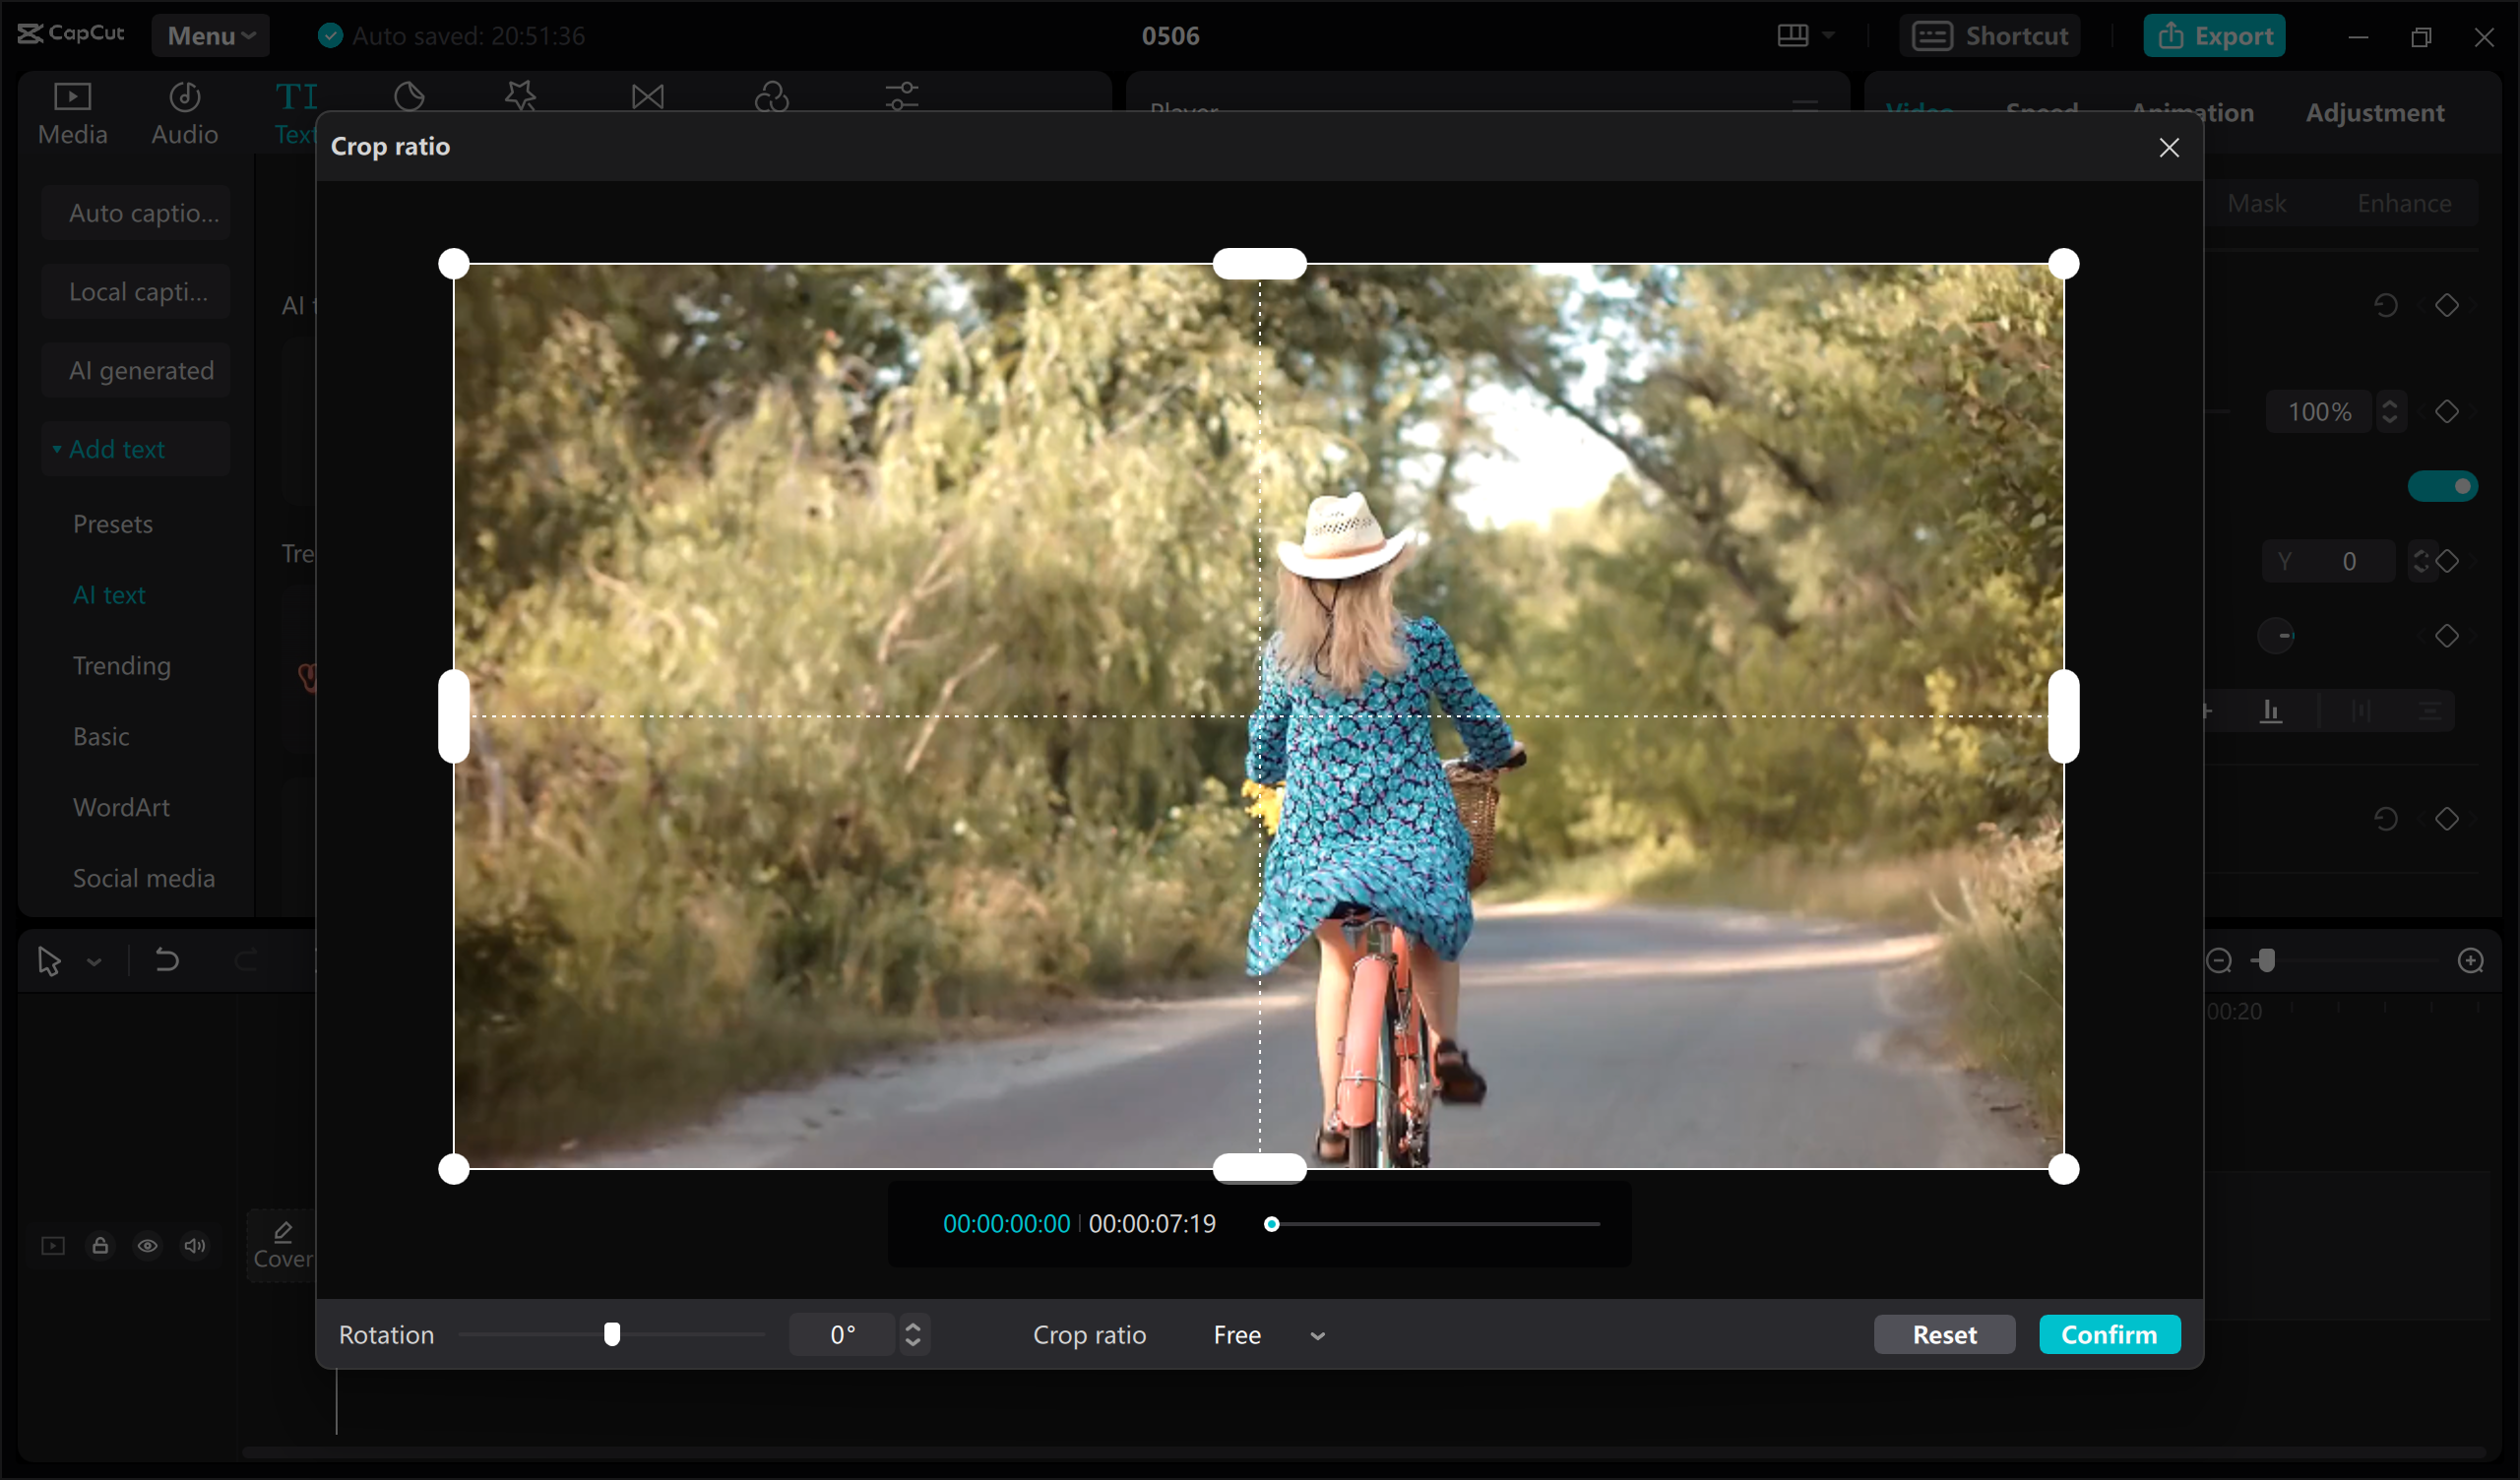Screen dimensions: 2520x1480
Task: Expand the Menu dropdown
Action: 210,36
